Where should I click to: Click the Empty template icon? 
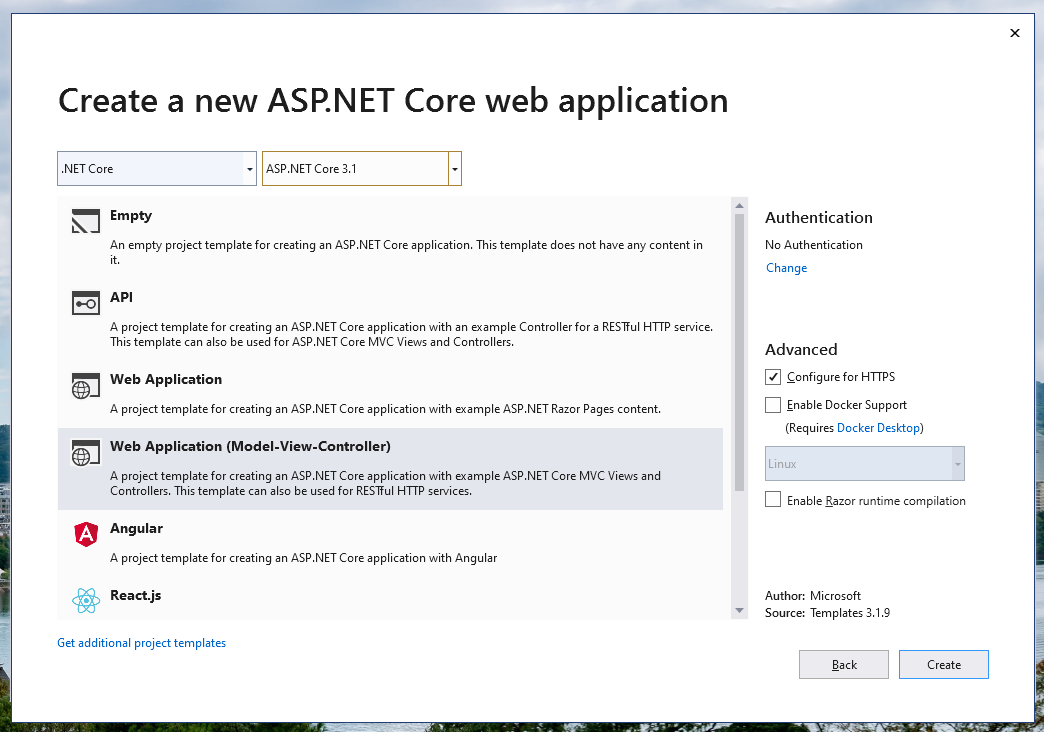click(86, 221)
